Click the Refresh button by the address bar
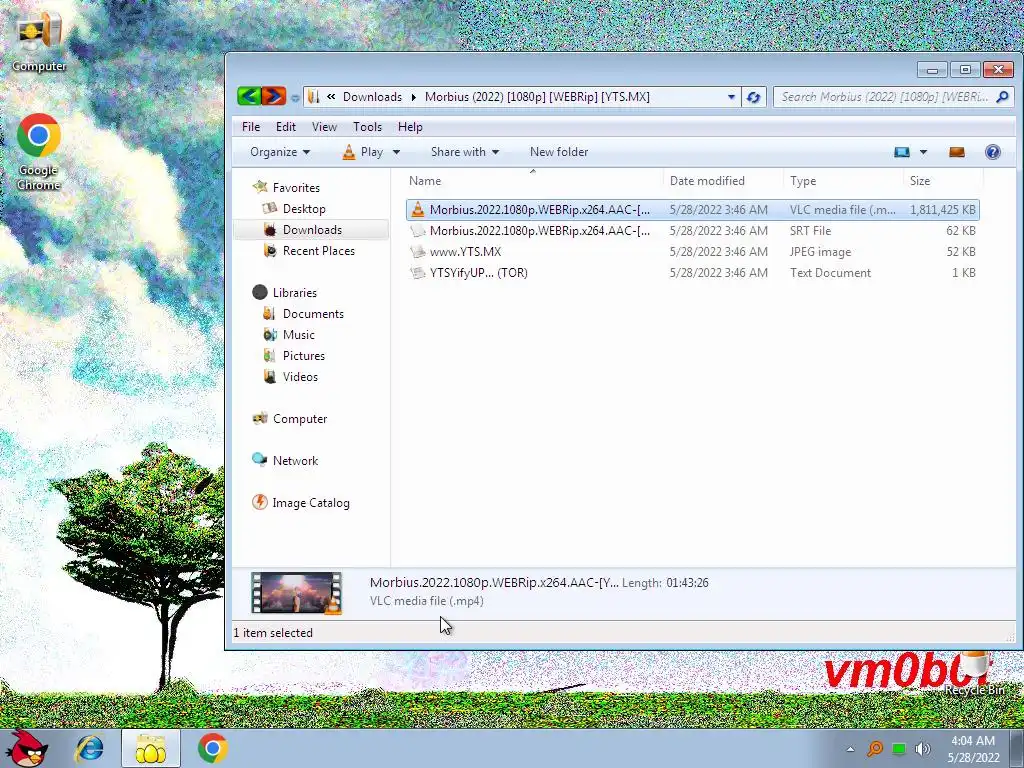The width and height of the screenshot is (1024, 768). (753, 97)
